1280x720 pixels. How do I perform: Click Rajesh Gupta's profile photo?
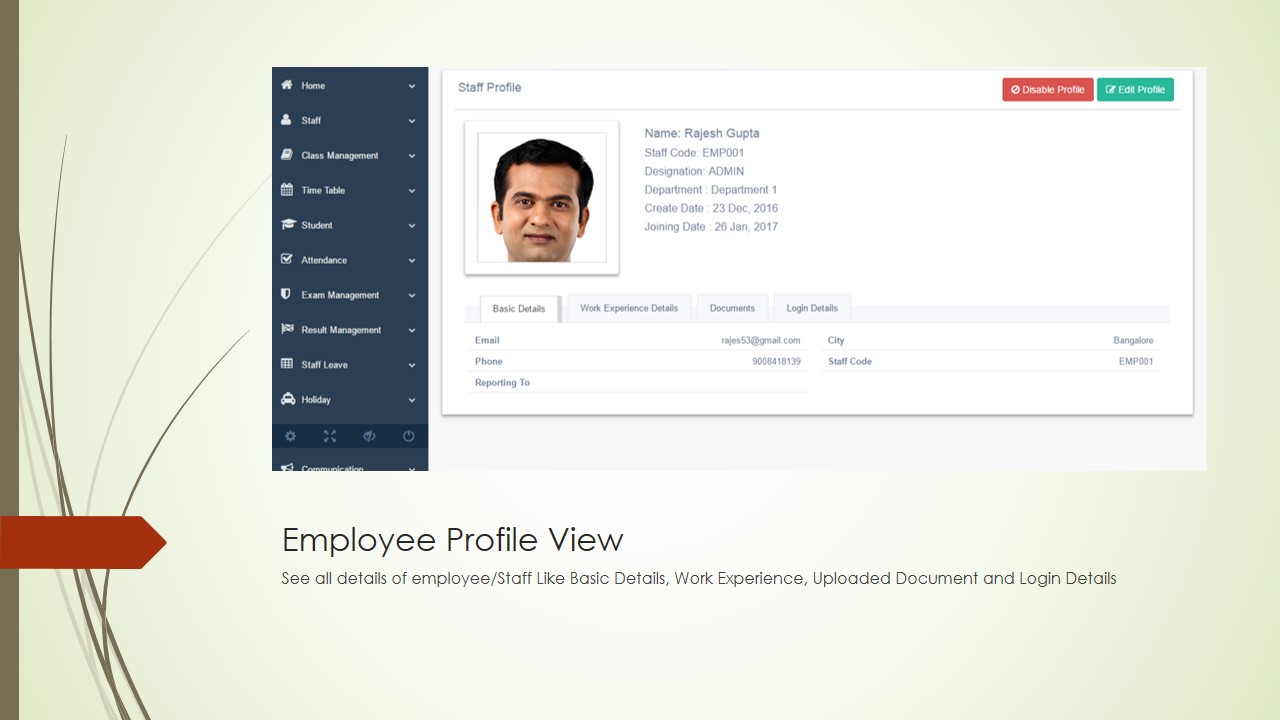click(x=542, y=198)
